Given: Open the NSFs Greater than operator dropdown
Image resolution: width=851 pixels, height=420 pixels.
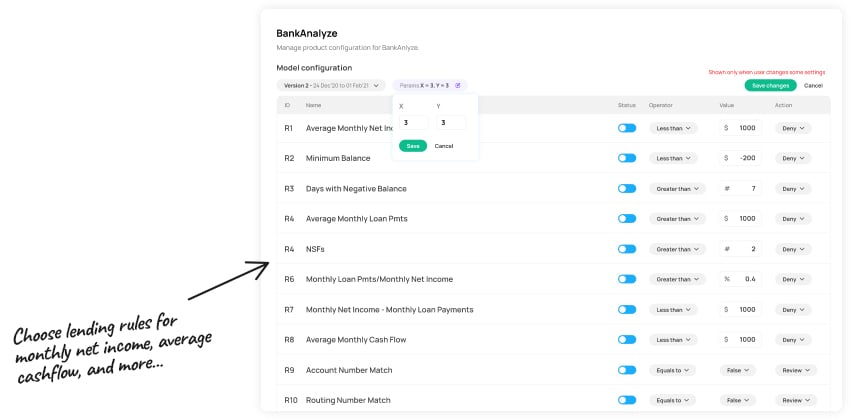Looking at the screenshot, I should 677,249.
